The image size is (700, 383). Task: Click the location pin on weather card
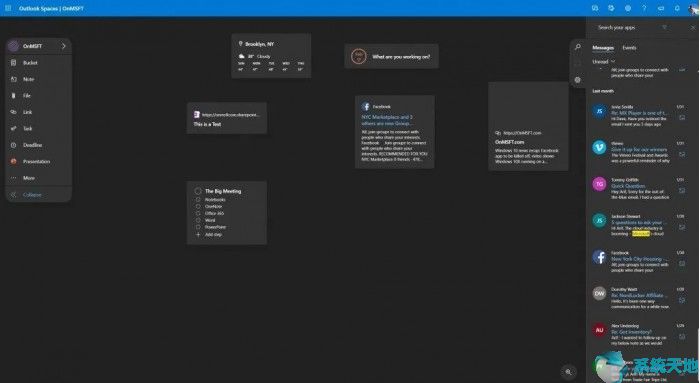(241, 44)
